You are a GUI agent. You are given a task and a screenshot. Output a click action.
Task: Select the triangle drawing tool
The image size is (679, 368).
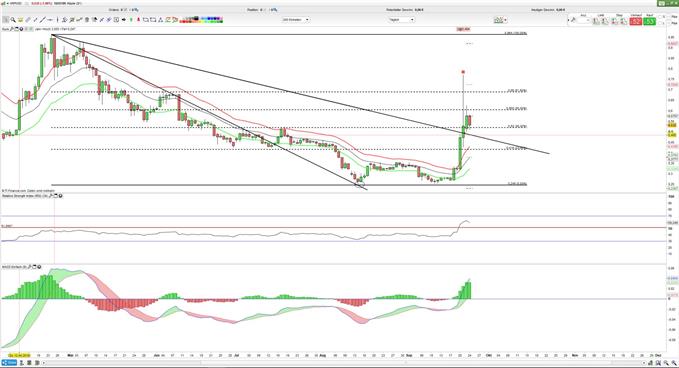coord(161,19)
